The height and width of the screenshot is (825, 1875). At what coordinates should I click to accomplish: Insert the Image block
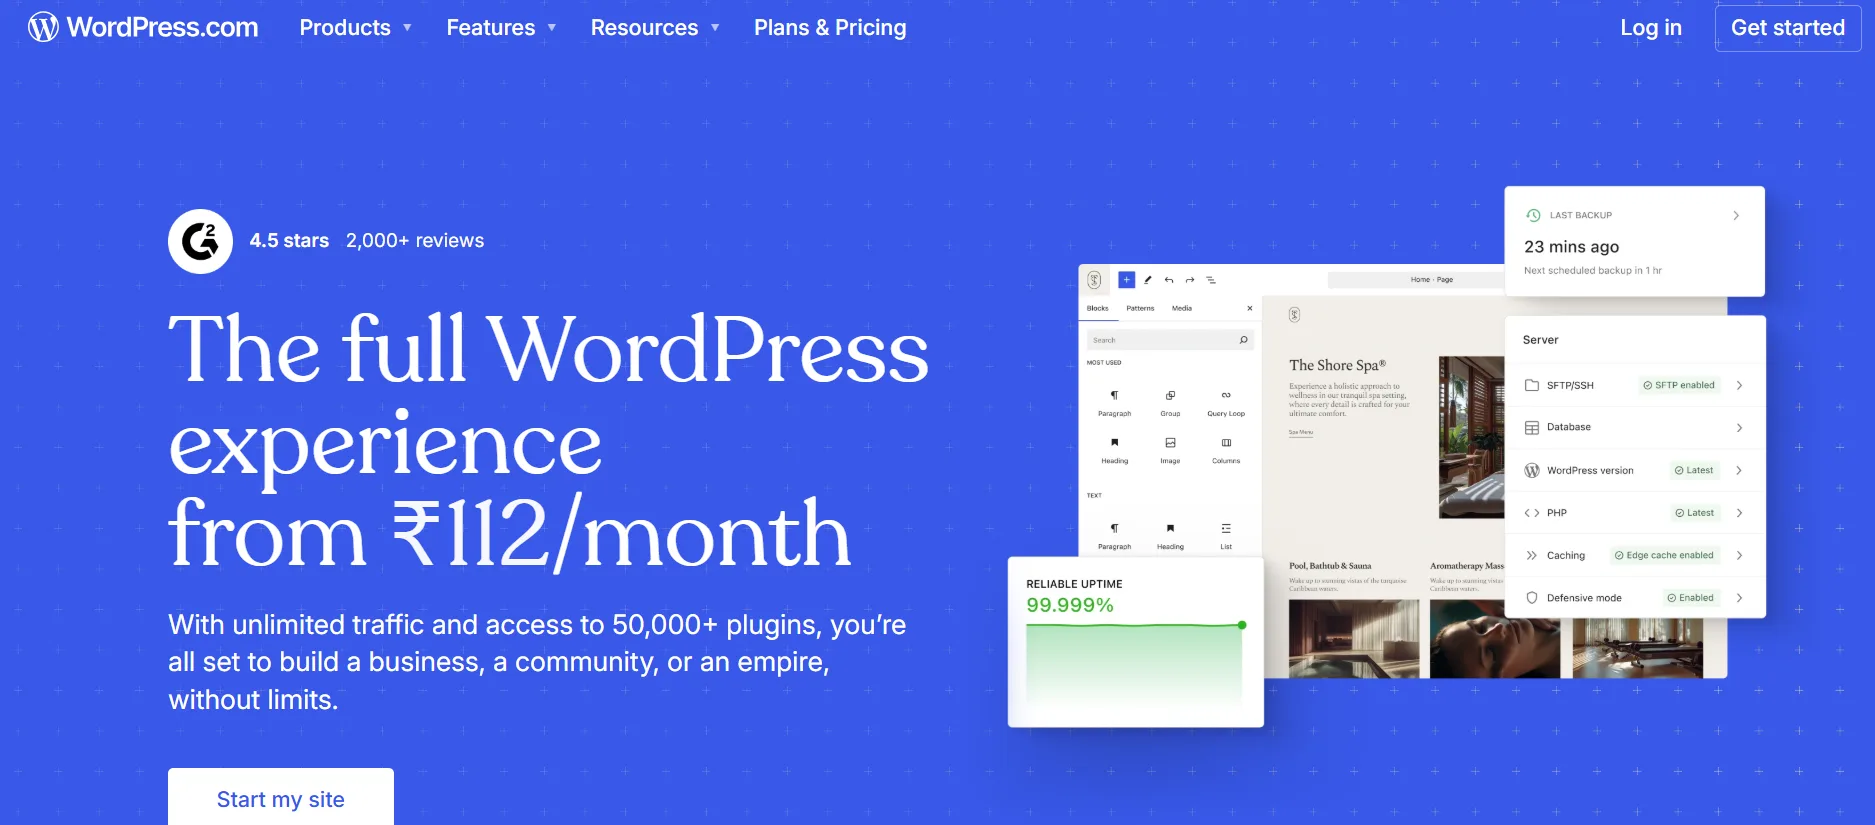coord(1170,450)
